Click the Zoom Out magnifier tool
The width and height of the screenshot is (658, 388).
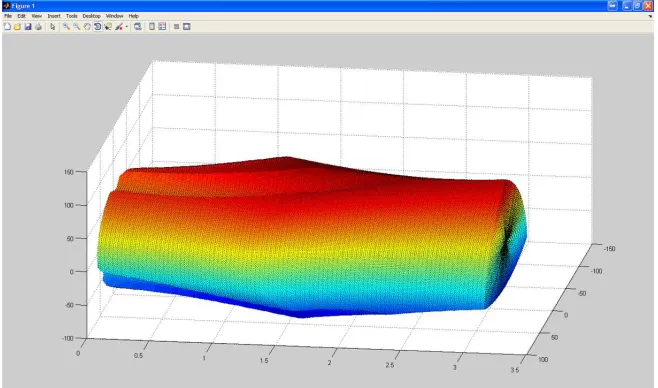pyautogui.click(x=77, y=27)
